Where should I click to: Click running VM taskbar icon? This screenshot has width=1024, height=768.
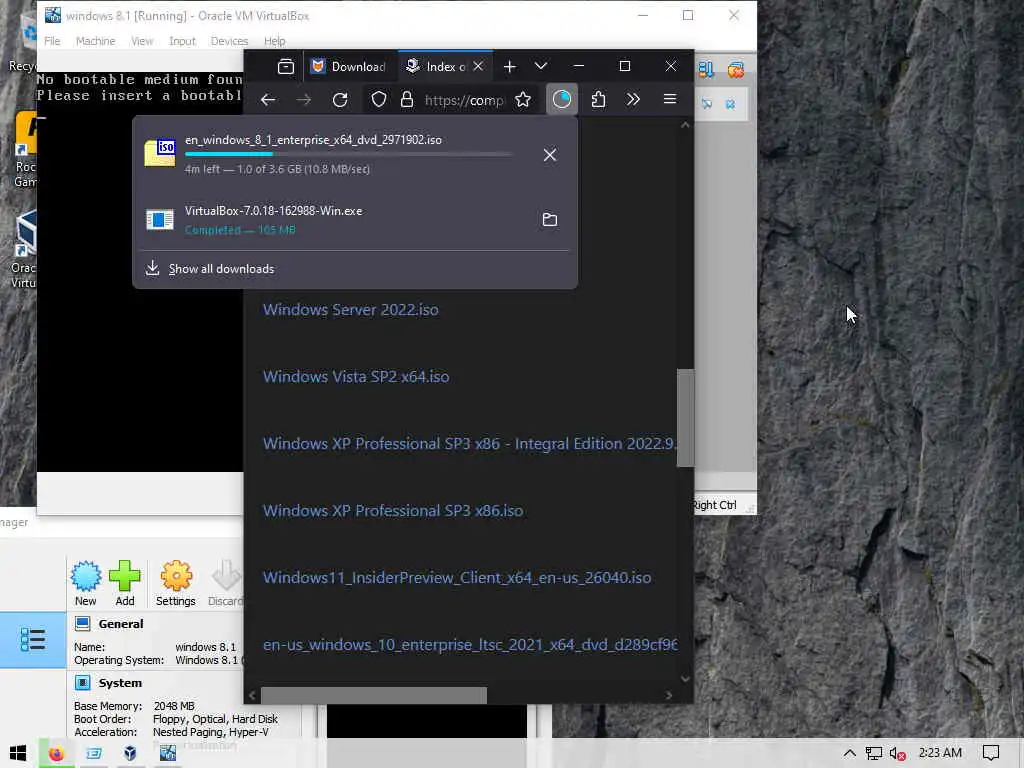tap(168, 754)
